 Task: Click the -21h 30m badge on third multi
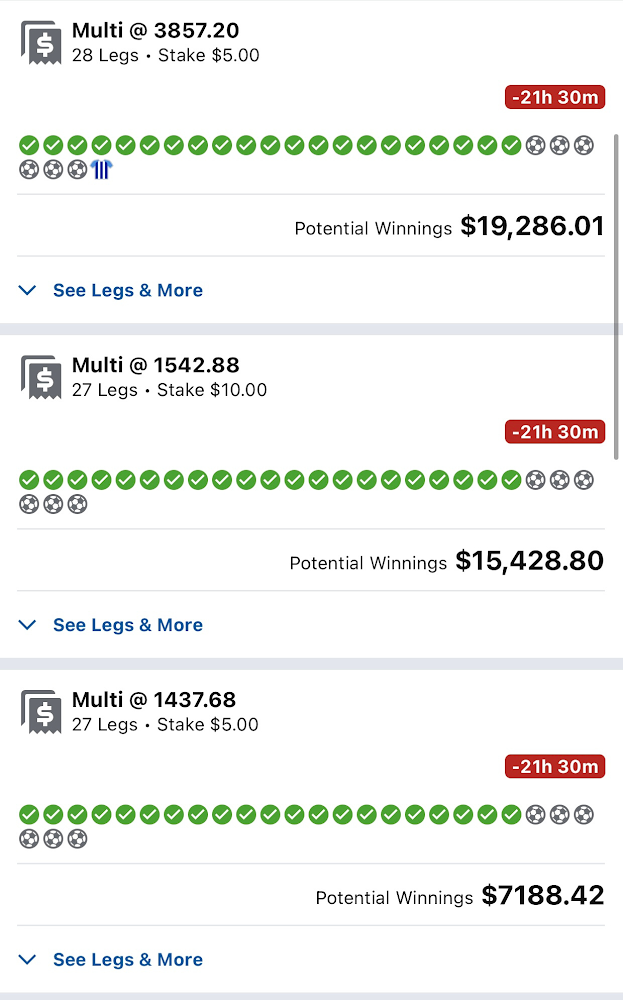coord(555,767)
